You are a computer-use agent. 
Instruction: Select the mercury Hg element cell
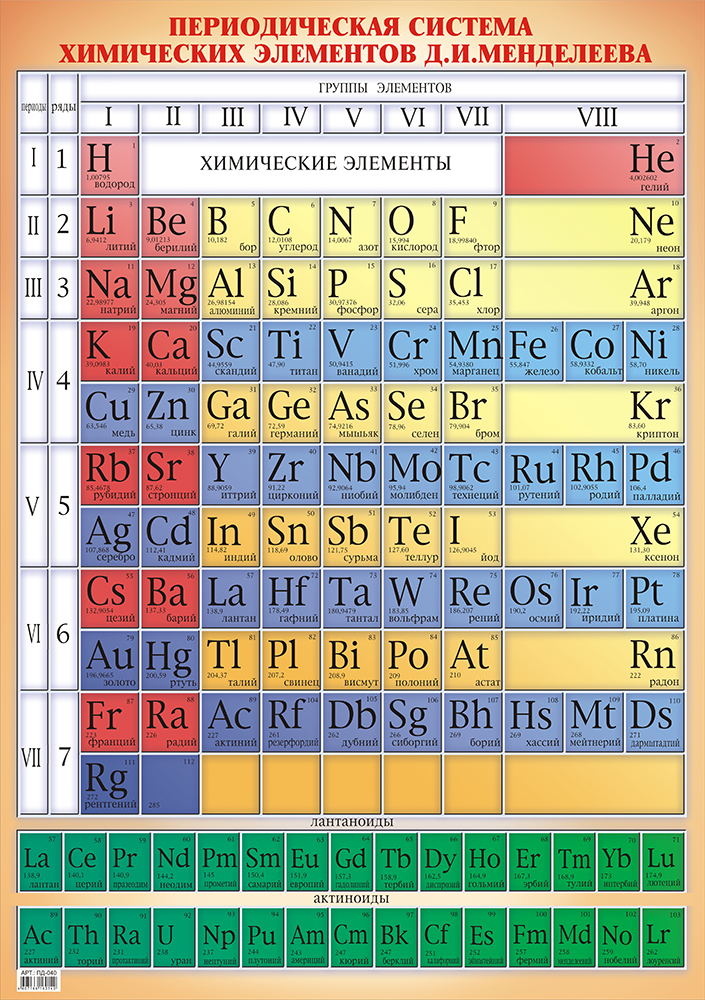click(x=171, y=660)
